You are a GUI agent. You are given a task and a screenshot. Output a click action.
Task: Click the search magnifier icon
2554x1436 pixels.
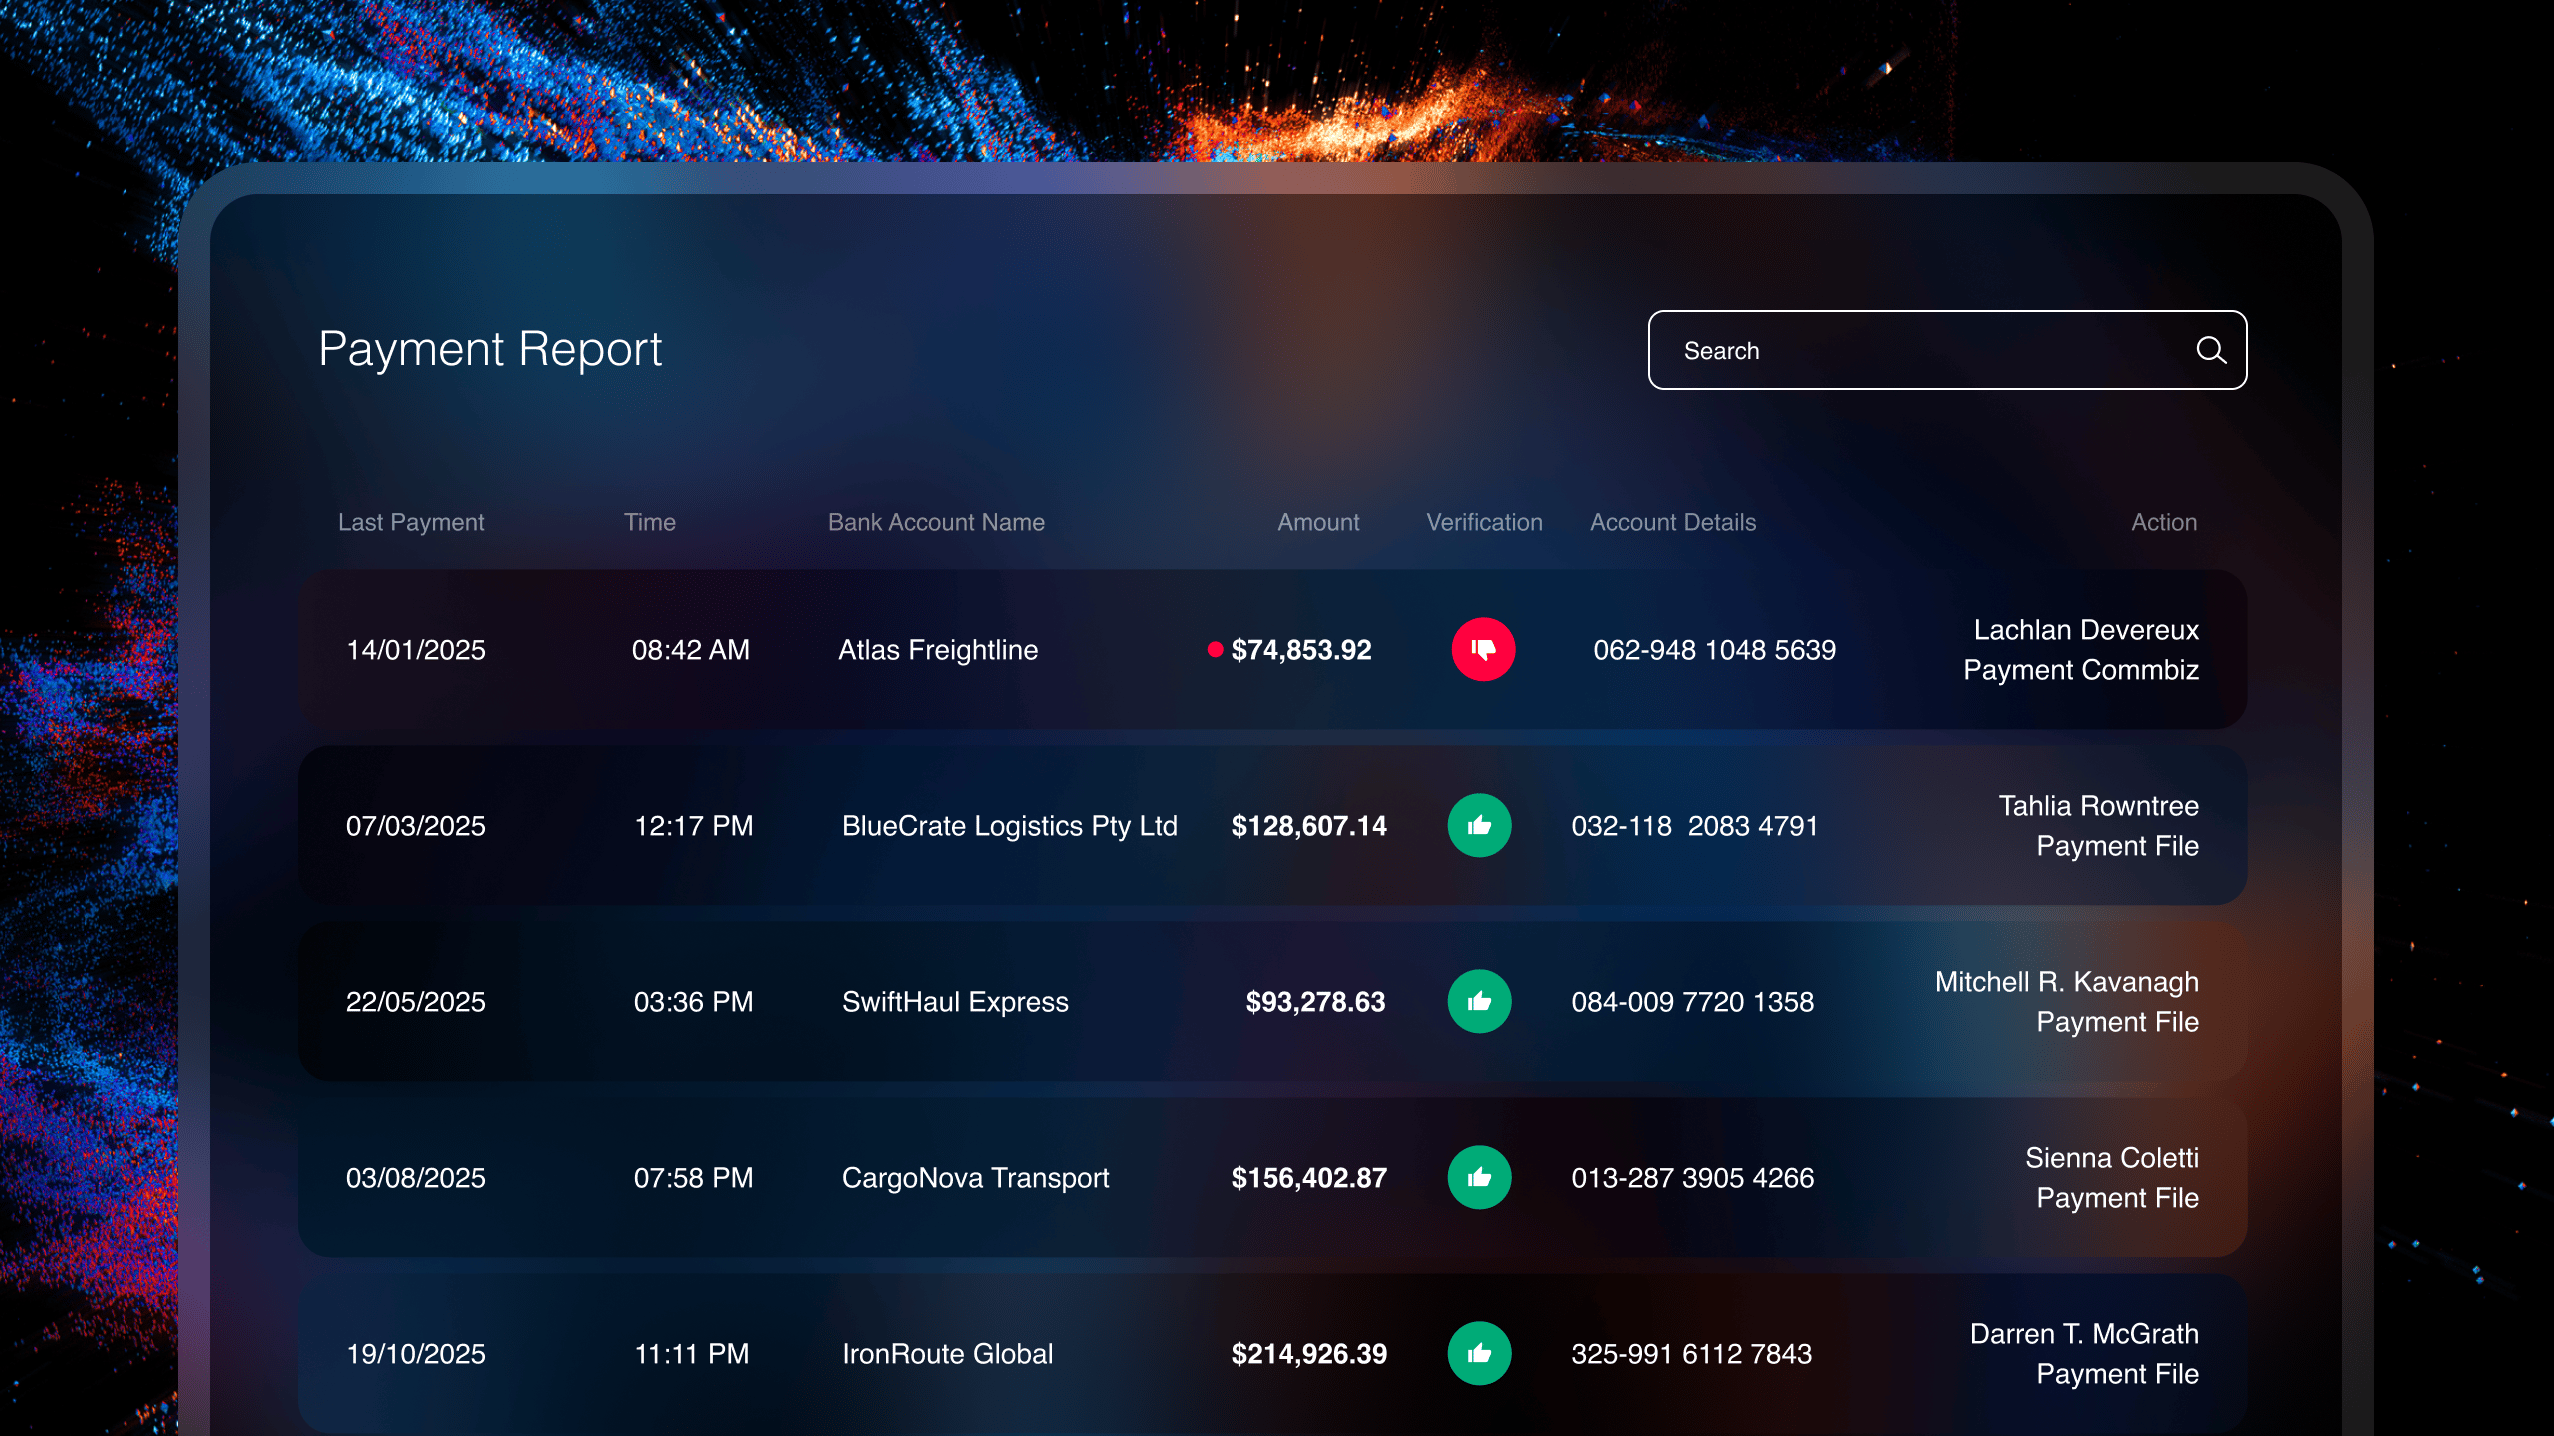[x=2210, y=350]
